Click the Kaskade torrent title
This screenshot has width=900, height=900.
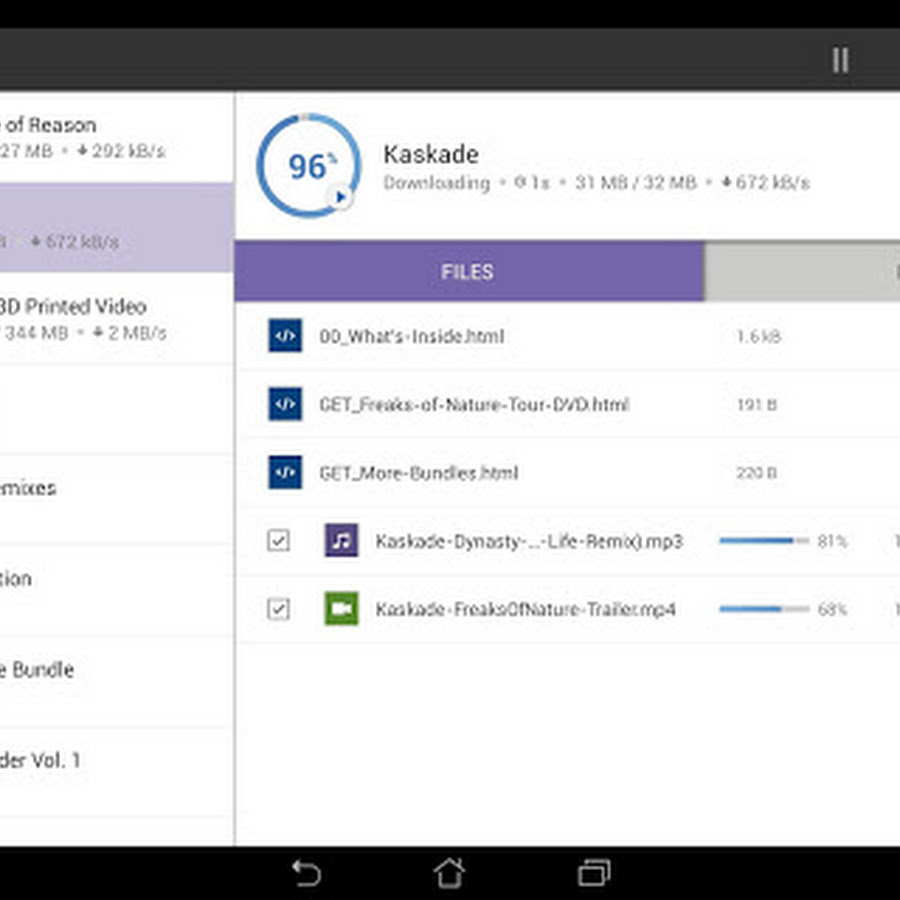click(x=431, y=154)
